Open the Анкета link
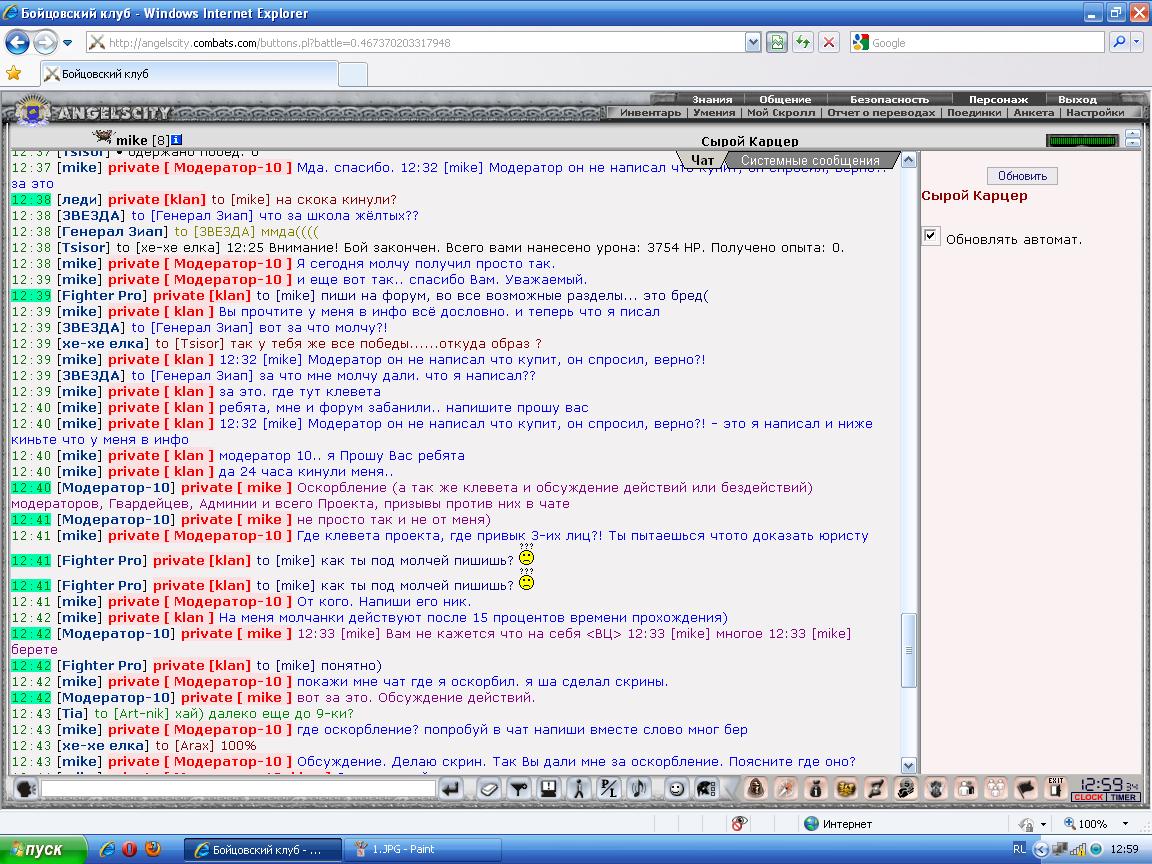The image size is (1152, 864). (x=1034, y=112)
